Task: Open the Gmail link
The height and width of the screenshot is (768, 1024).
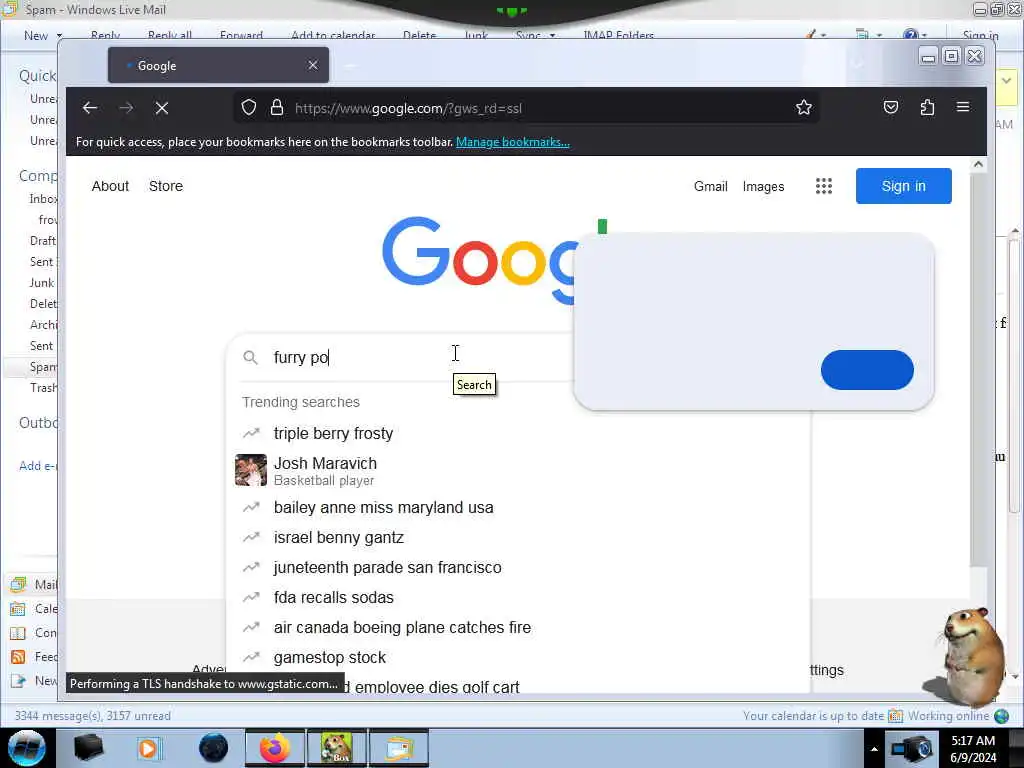Action: (x=711, y=187)
